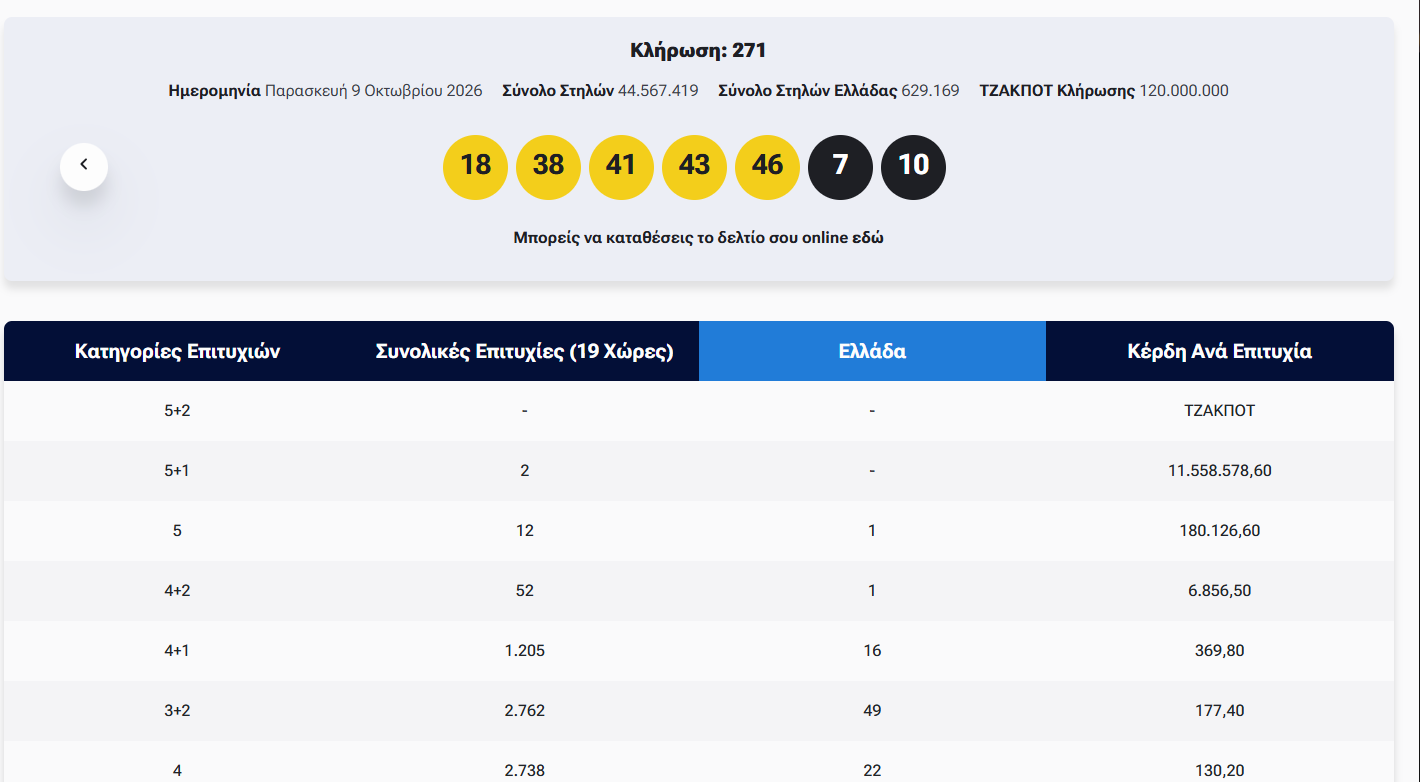This screenshot has height=782, width=1420.
Task: Select the Ελλάδα column header
Action: (x=872, y=351)
